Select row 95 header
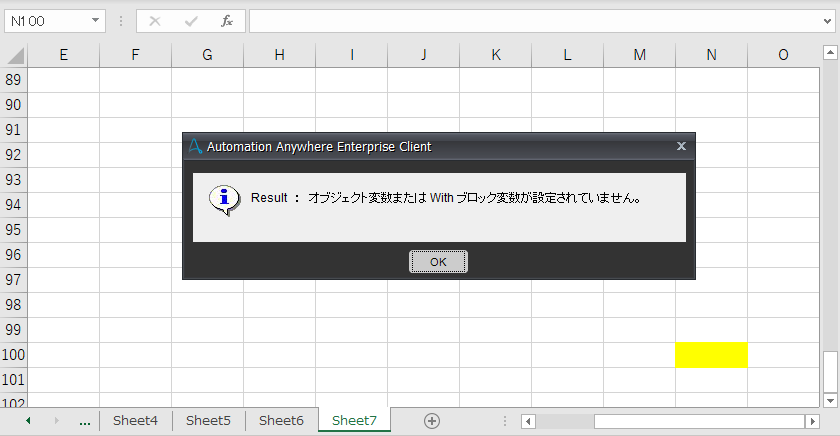Screen dimensions: 840x436 point(13,230)
